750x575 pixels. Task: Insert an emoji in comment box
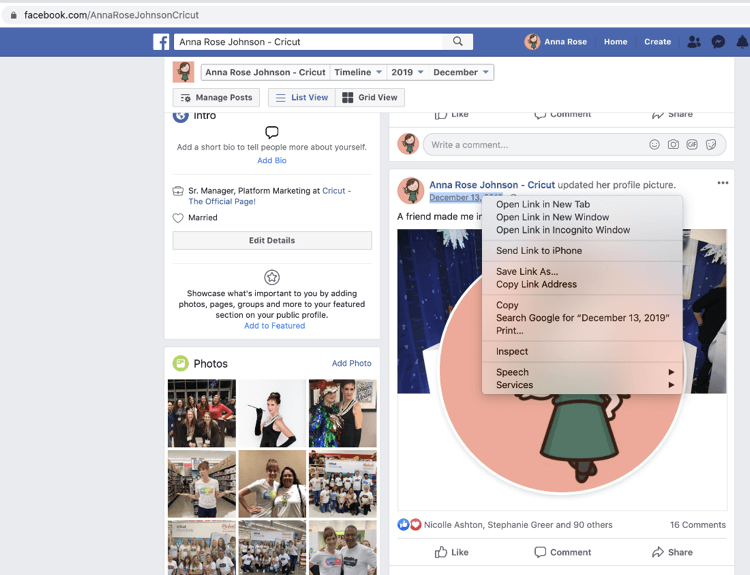654,144
